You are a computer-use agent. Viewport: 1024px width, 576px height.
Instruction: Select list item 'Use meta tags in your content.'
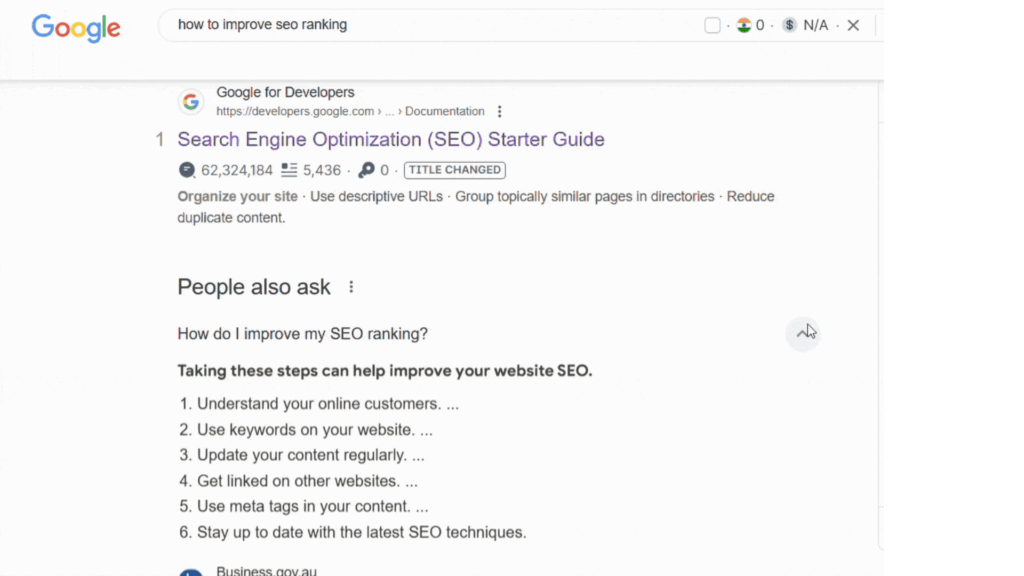coord(304,507)
